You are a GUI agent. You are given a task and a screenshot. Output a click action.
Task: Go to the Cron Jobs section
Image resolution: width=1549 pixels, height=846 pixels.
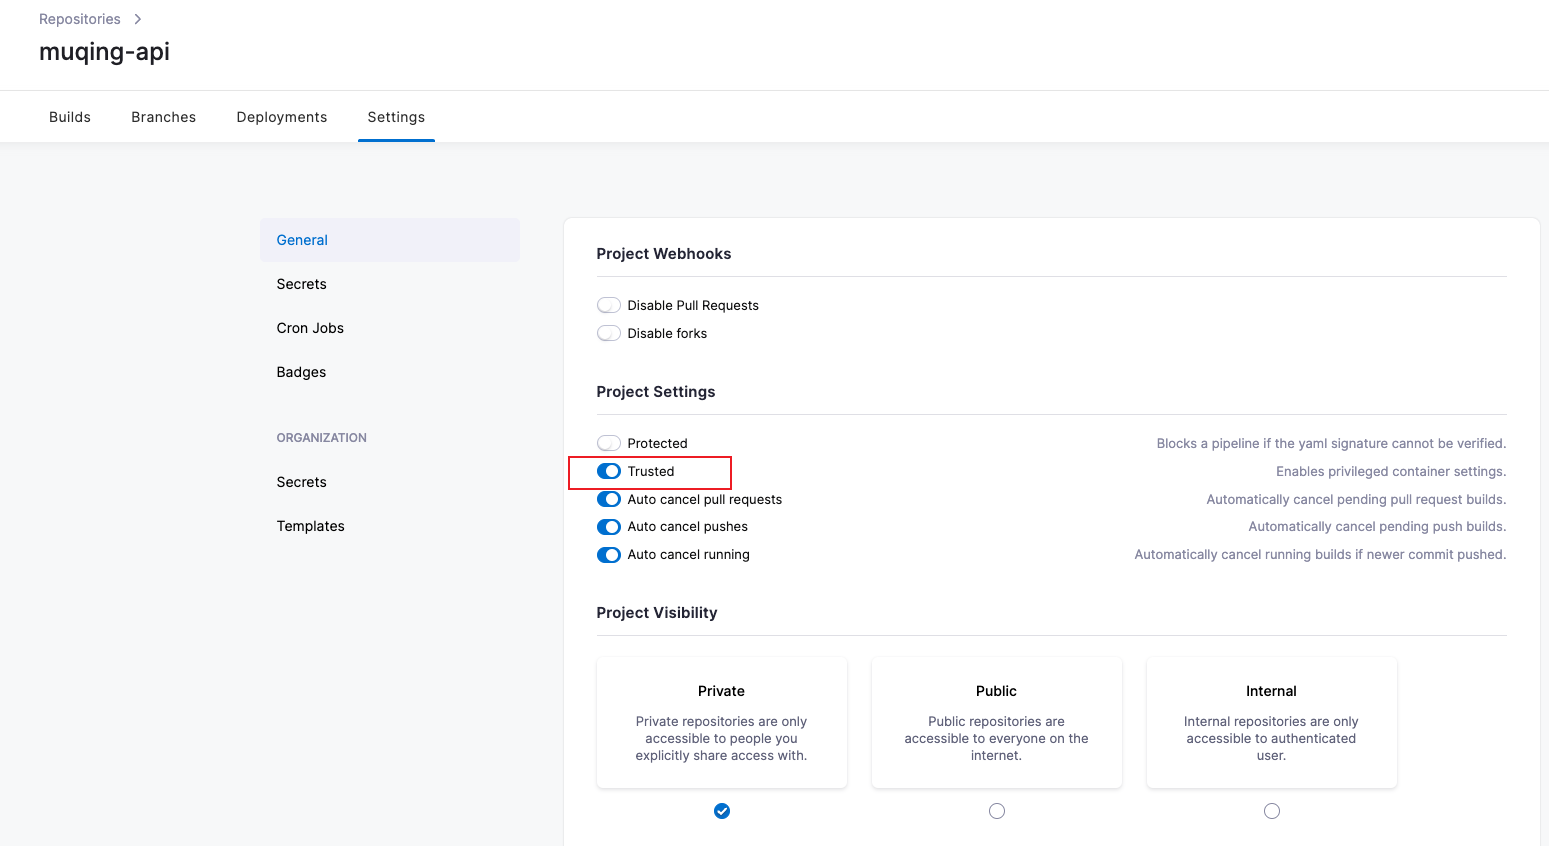[310, 328]
